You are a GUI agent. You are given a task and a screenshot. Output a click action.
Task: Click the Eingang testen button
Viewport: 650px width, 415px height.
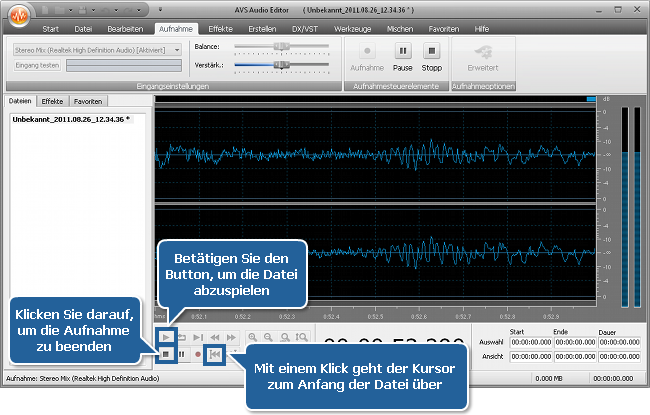37,65
